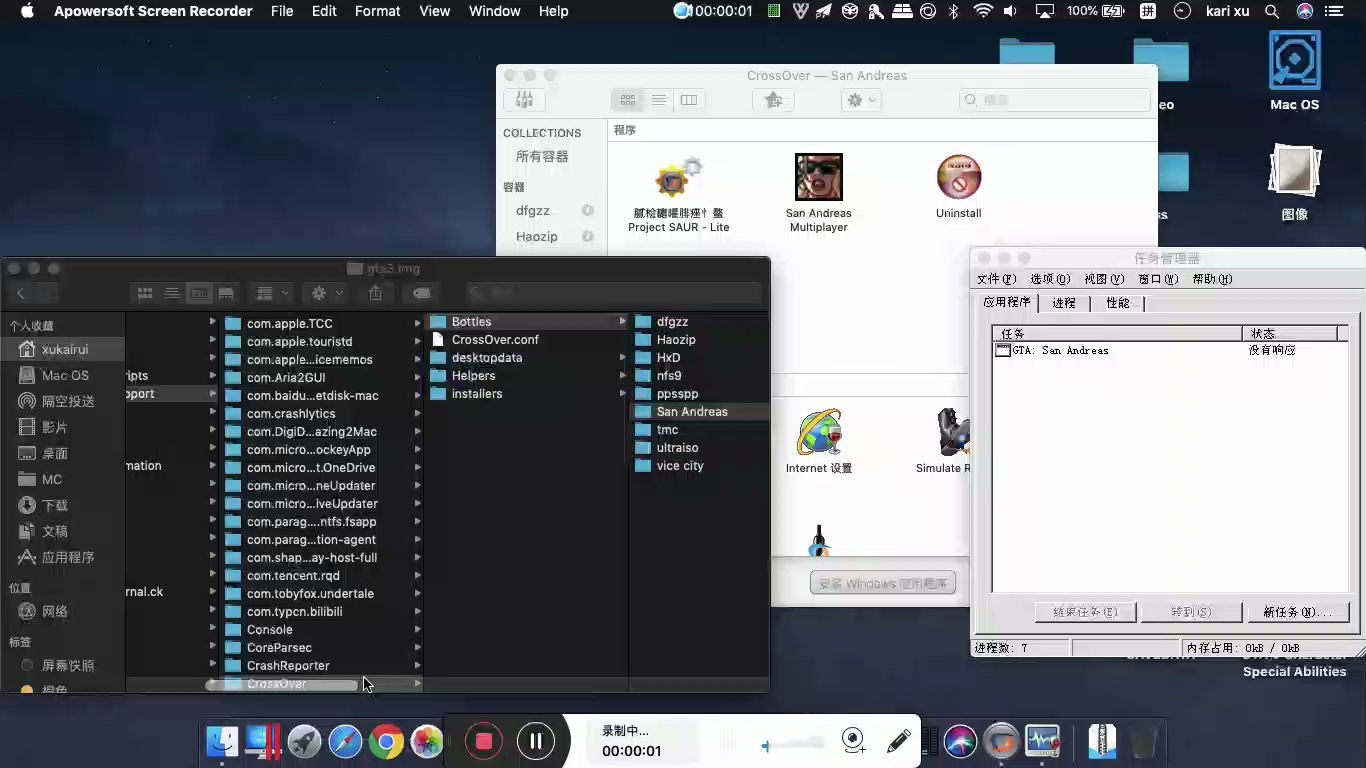
Task: Select xukairui in Finder sidebar
Action: 64,350
